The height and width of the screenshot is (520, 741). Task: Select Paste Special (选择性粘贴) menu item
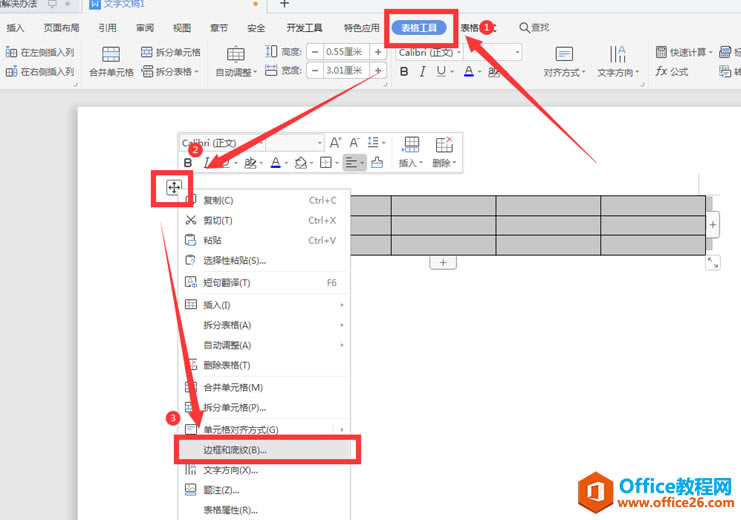click(x=264, y=260)
